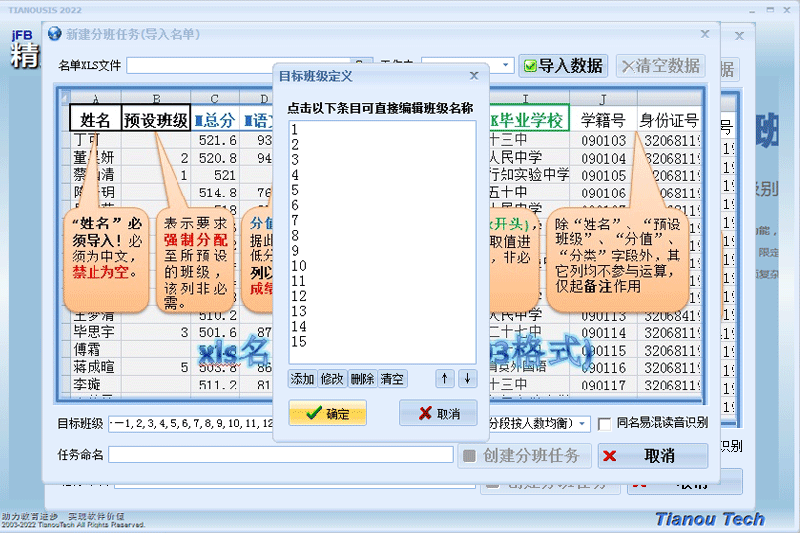The width and height of the screenshot is (800, 533).
Task: Move selected class down with the down-arrow icon
Action: tap(467, 378)
